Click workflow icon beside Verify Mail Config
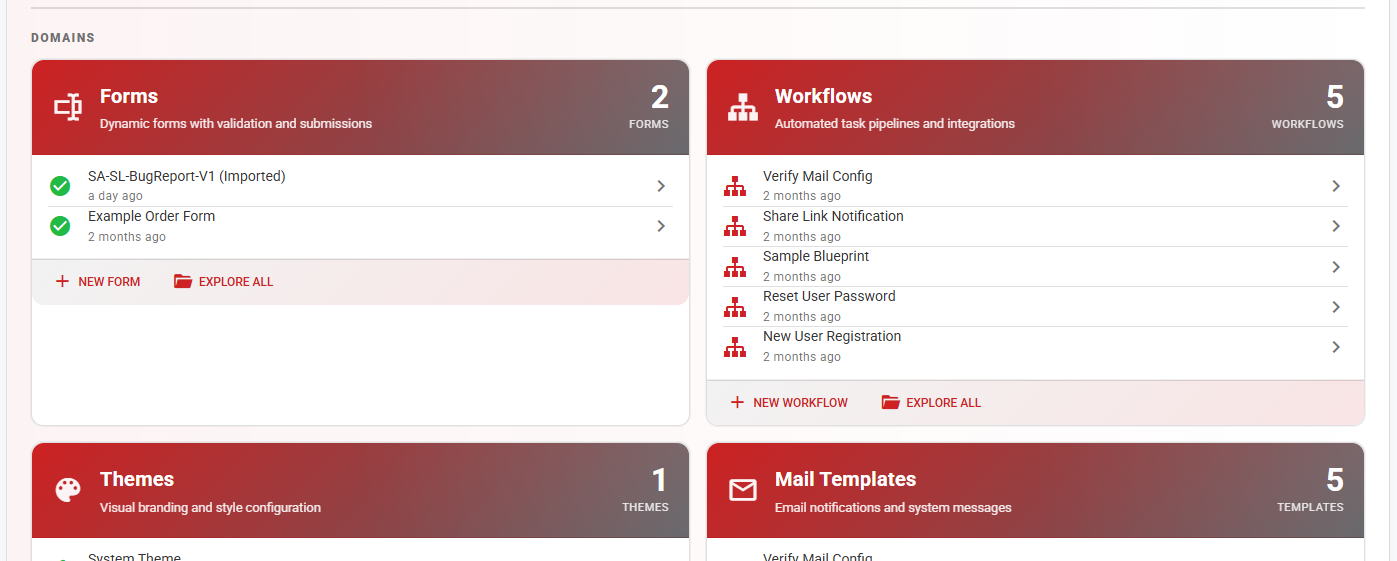Image resolution: width=1397 pixels, height=561 pixels. 735,186
